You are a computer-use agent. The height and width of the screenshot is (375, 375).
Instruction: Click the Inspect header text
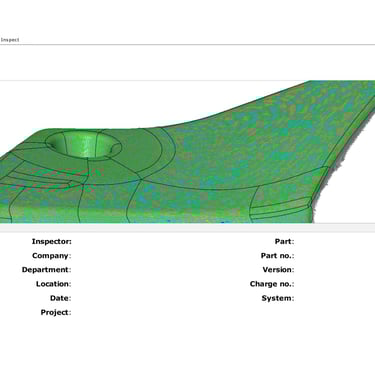click(x=10, y=40)
